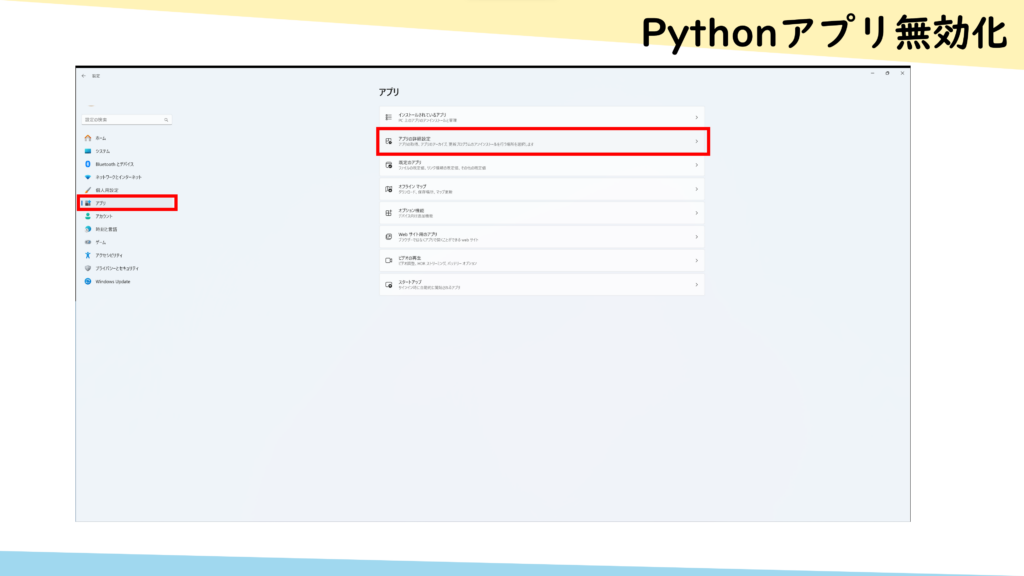Expand the apps for websites chevron
The width and height of the screenshot is (1024, 576).
point(696,237)
